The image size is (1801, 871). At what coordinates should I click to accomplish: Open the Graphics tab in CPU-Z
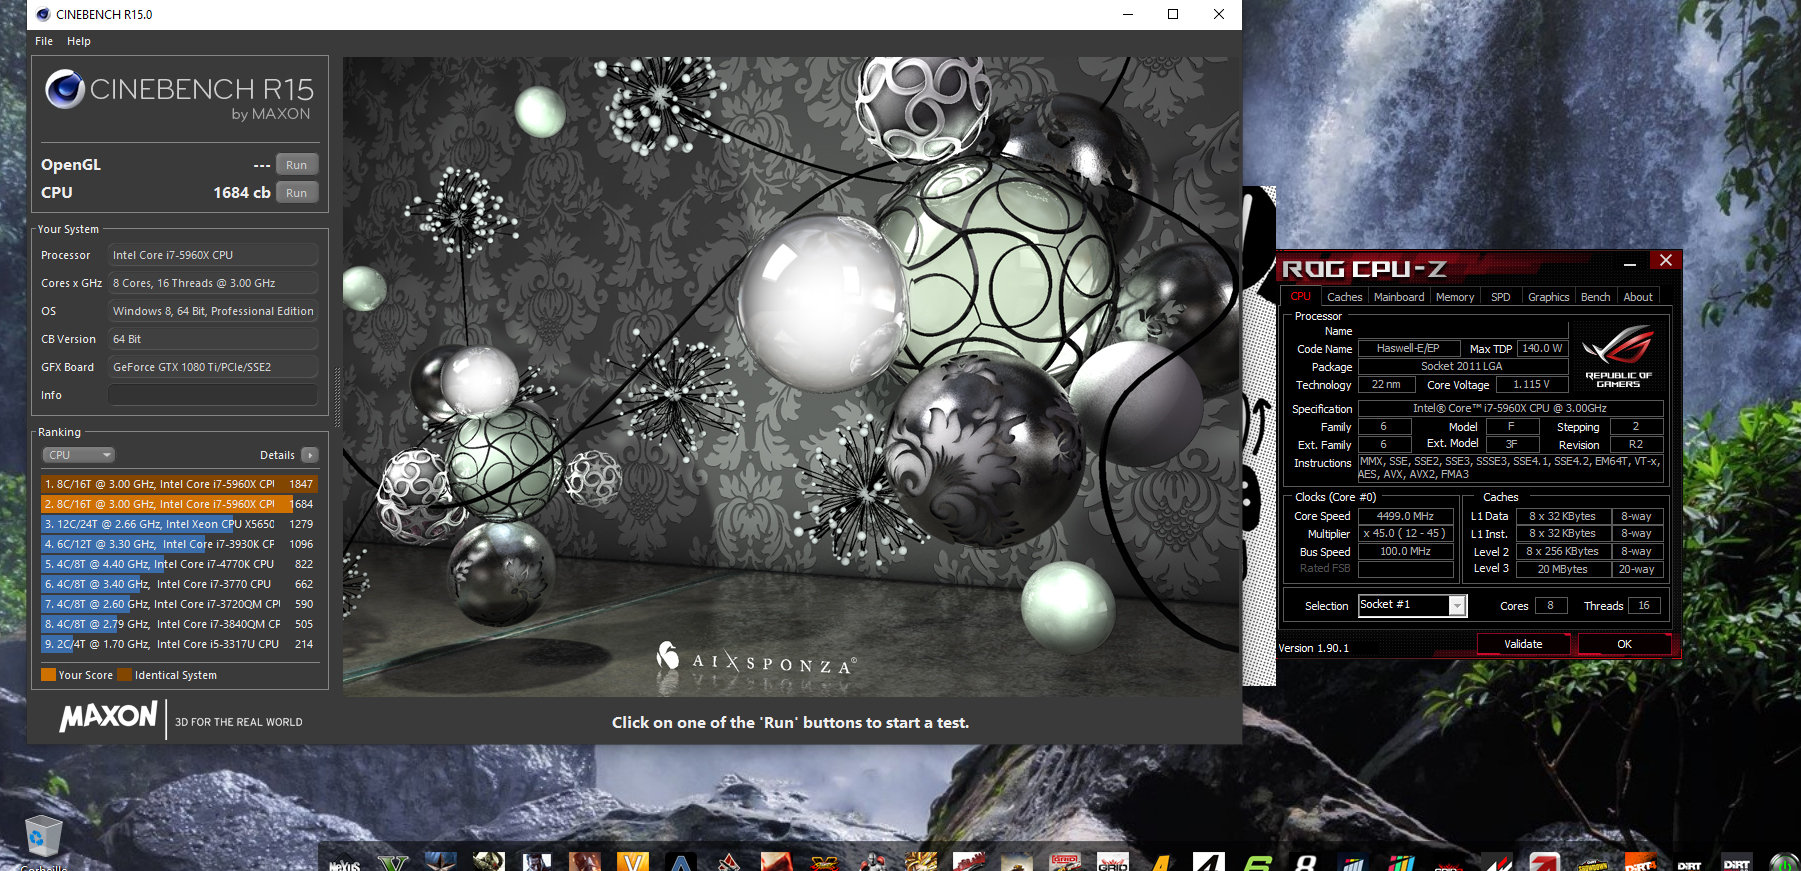tap(1548, 297)
